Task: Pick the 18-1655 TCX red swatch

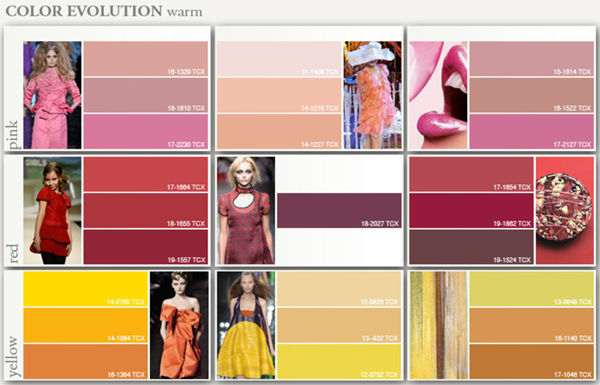Action: (146, 210)
